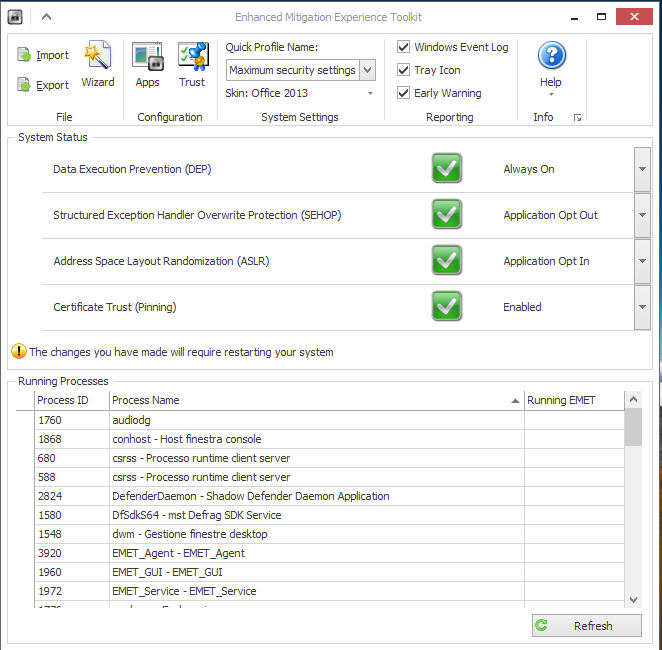
Task: Click the DEP green checkmark status icon
Action: 447,169
